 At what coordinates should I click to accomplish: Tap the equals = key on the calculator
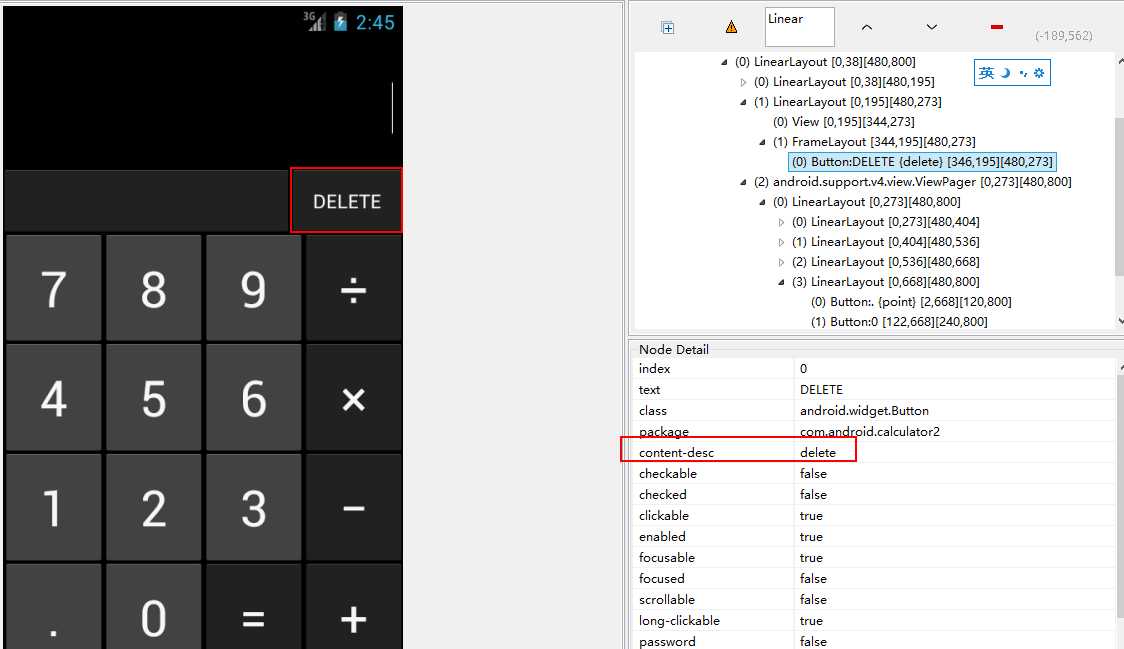[x=254, y=608]
